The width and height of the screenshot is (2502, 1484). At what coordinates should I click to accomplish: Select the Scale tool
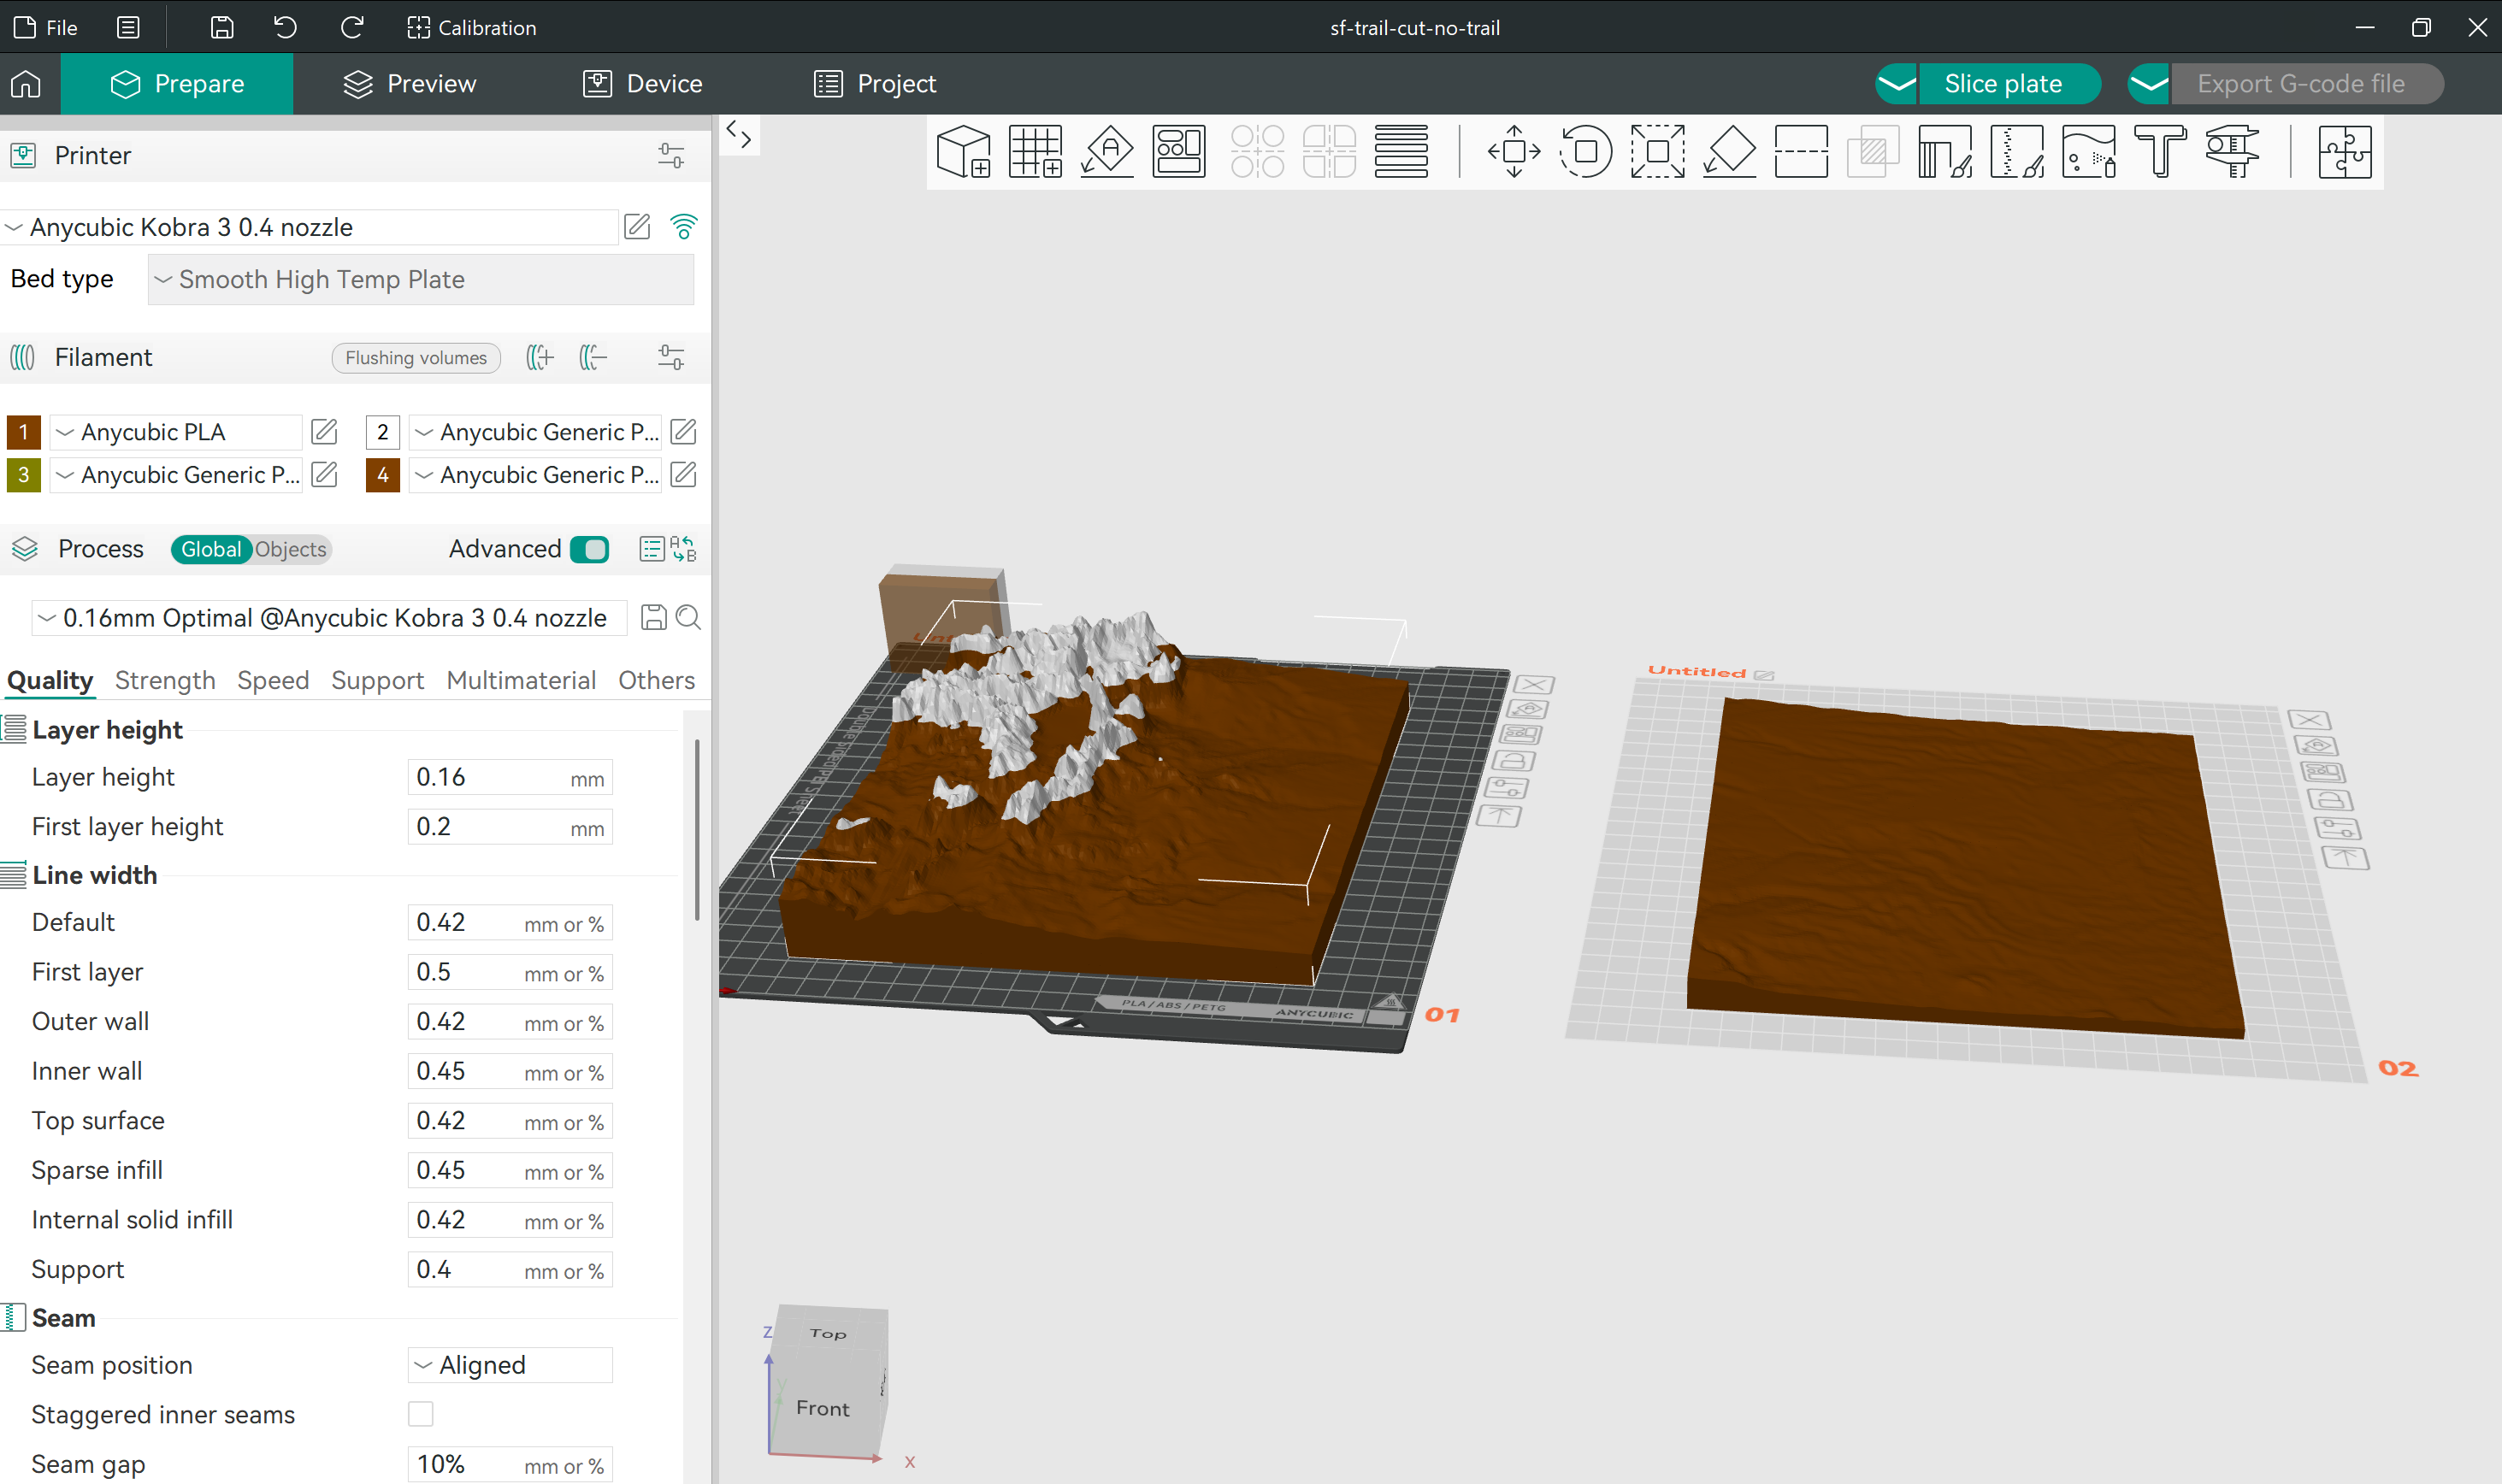tap(1657, 152)
